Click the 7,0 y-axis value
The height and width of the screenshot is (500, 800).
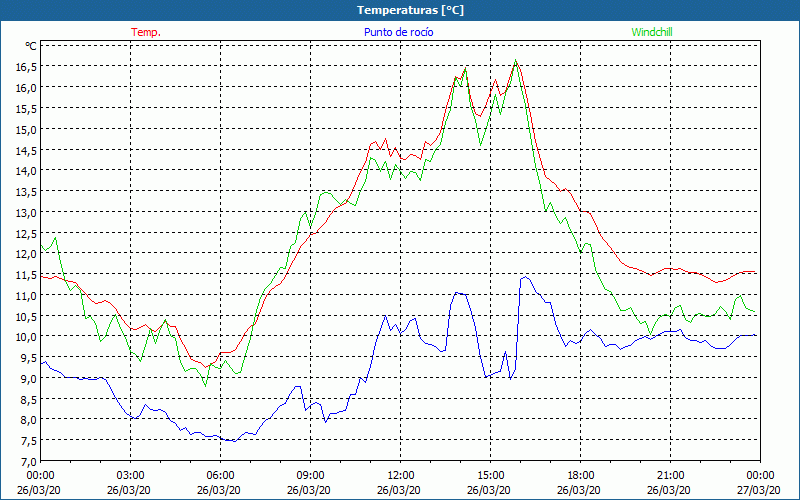pyautogui.click(x=28, y=462)
